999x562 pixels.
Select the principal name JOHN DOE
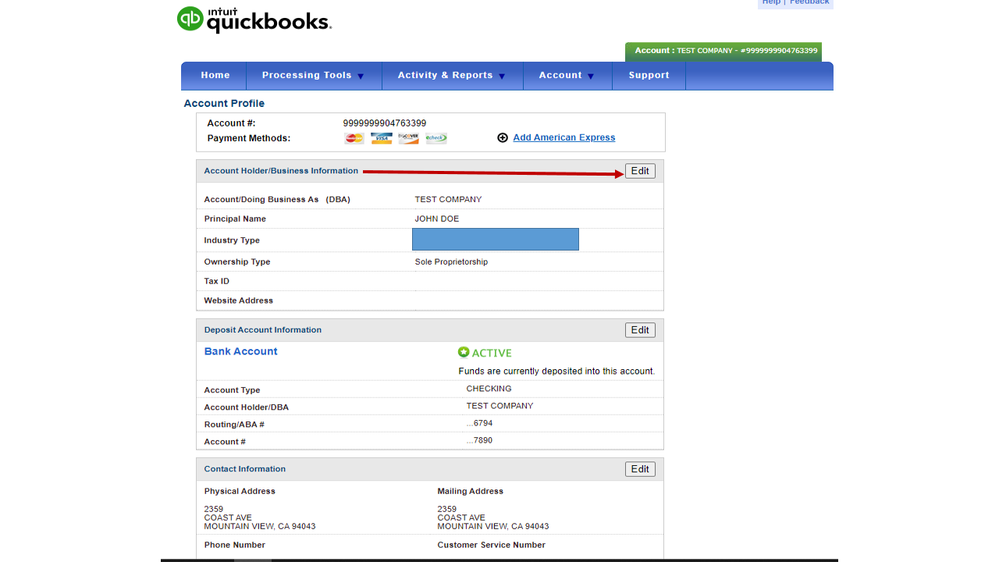pyautogui.click(x=436, y=219)
